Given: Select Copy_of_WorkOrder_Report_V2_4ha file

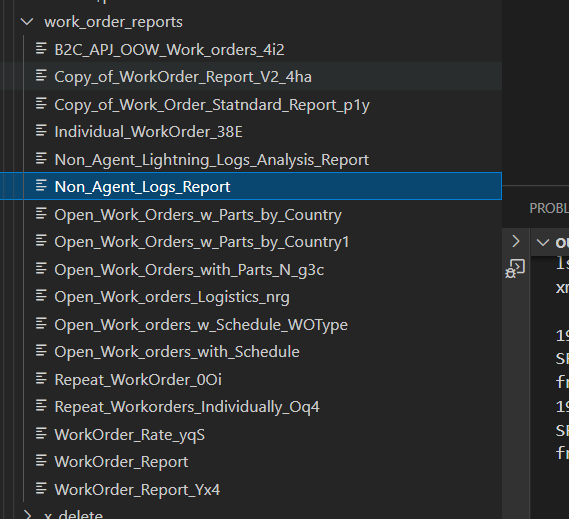Looking at the screenshot, I should click(183, 77).
